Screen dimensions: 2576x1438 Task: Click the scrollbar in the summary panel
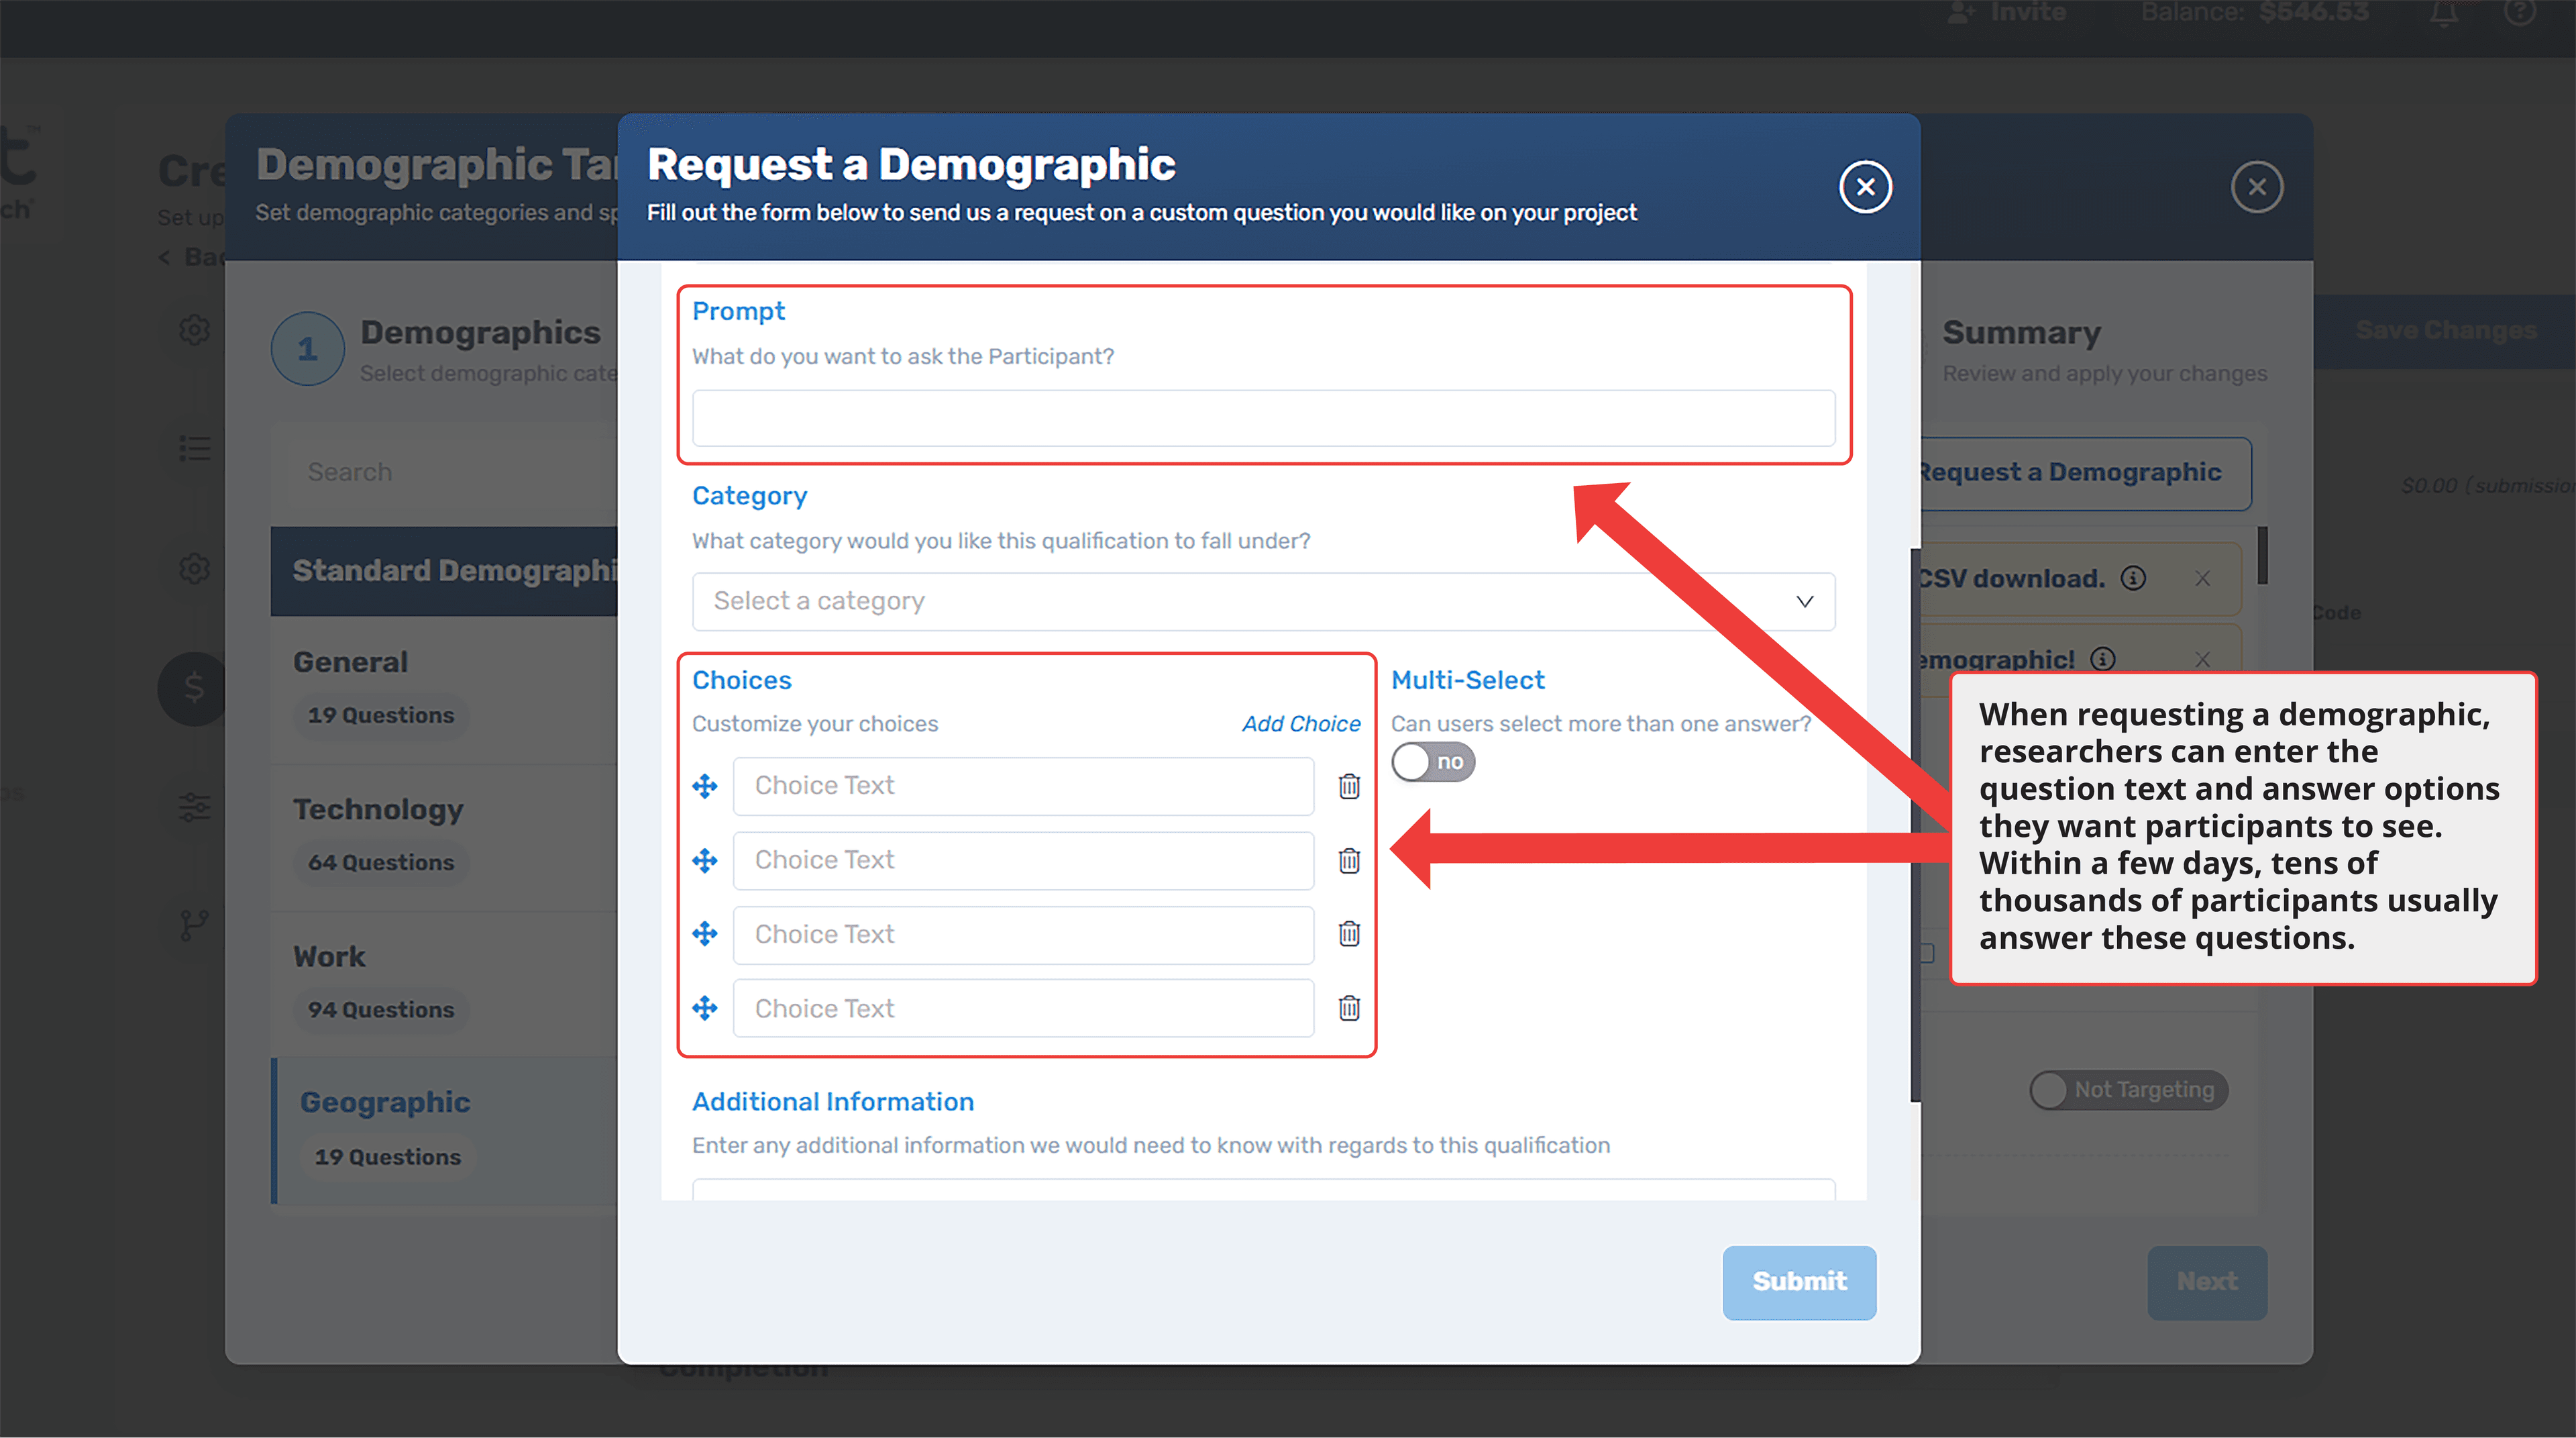coord(2262,556)
